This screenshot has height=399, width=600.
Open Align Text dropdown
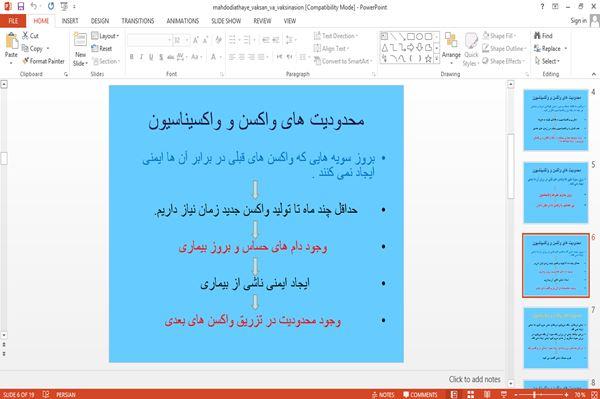tap(331, 49)
